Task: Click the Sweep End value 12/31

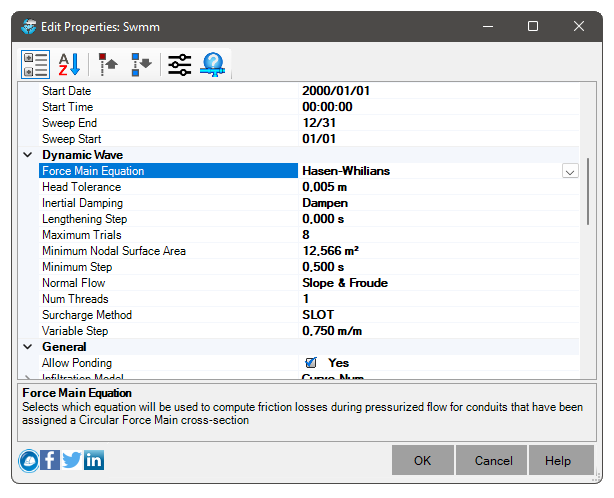Action: coord(319,123)
